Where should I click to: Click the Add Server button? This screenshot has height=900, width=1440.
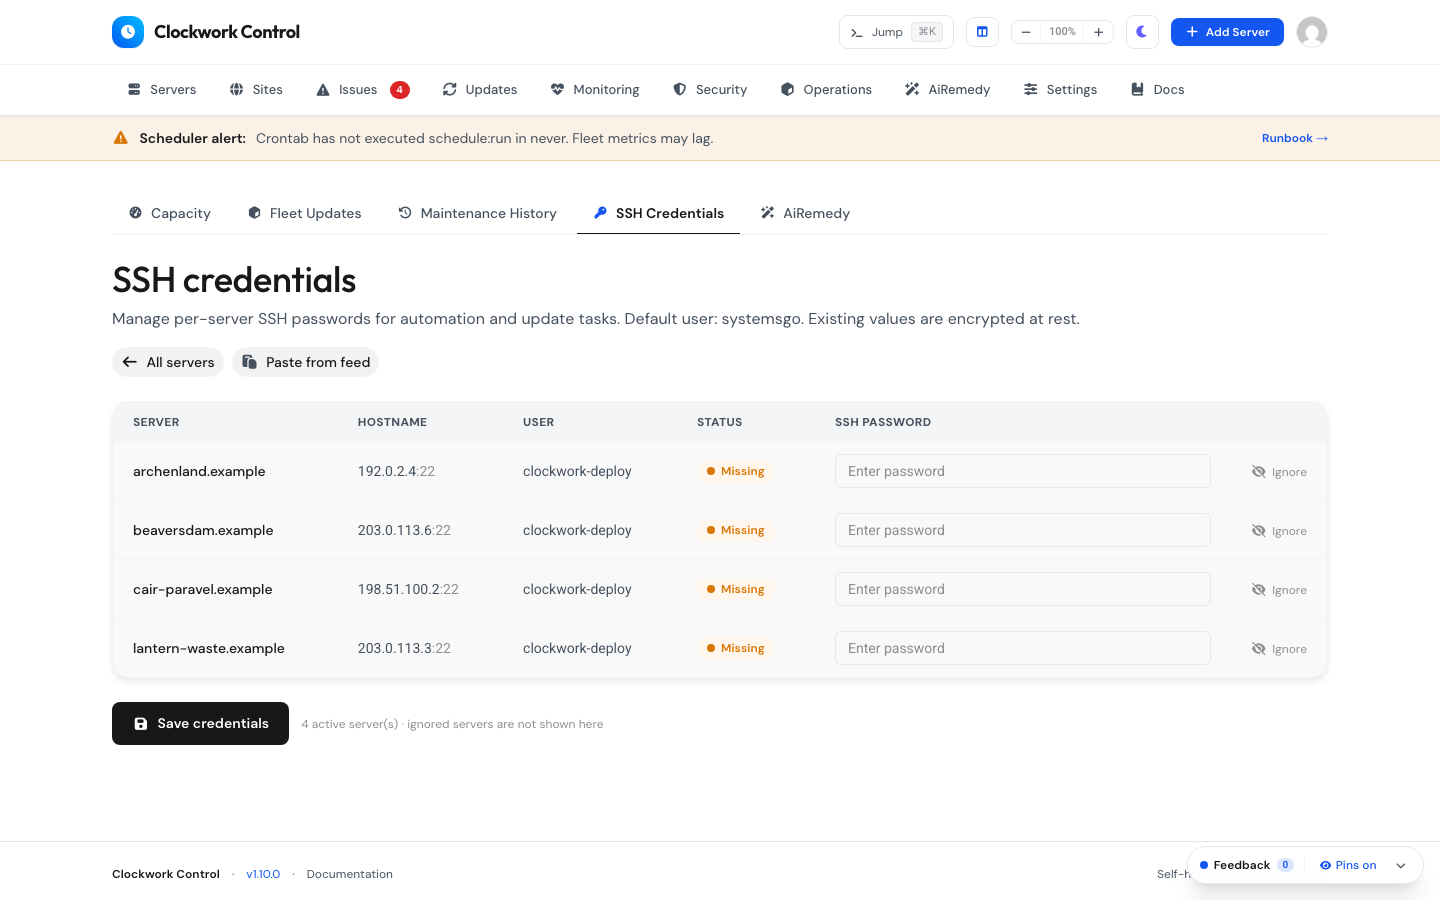click(1227, 32)
